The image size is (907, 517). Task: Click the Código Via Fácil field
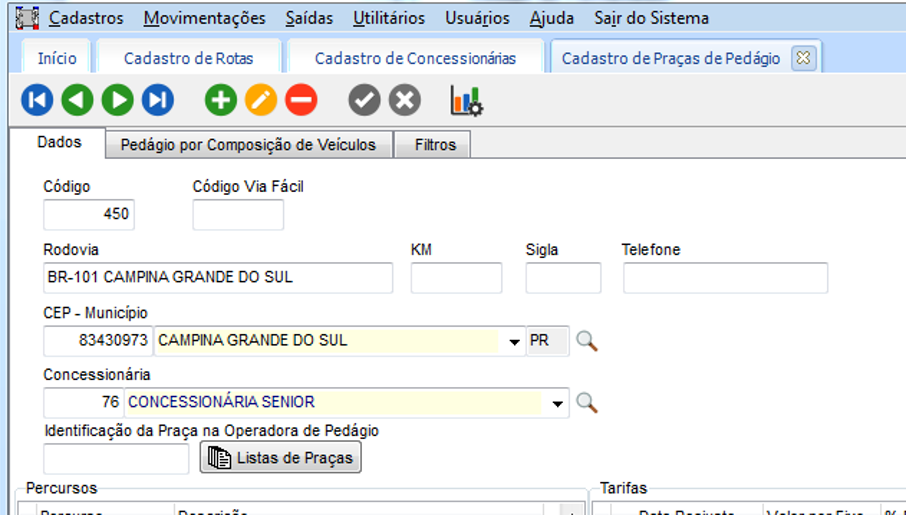tap(238, 215)
